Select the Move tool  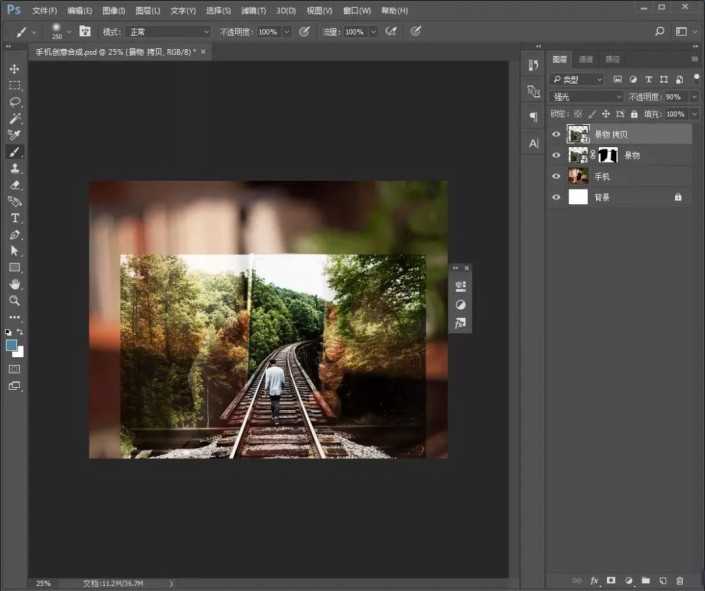pos(15,69)
